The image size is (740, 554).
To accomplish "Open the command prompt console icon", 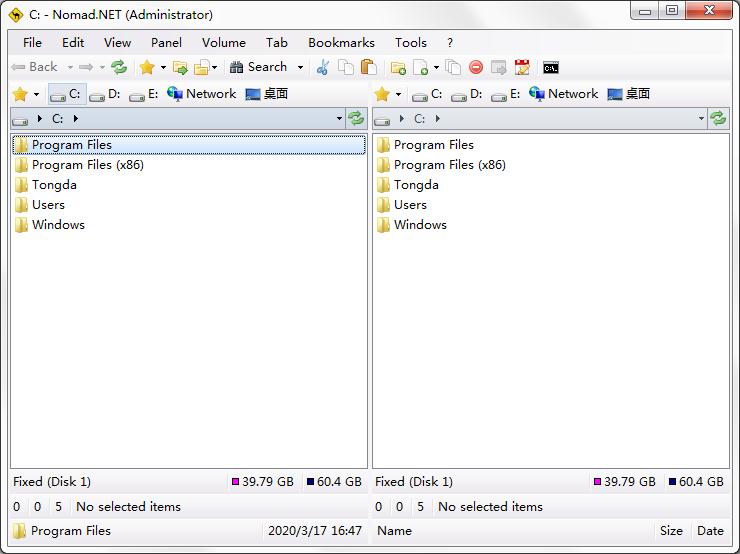I will pos(550,67).
